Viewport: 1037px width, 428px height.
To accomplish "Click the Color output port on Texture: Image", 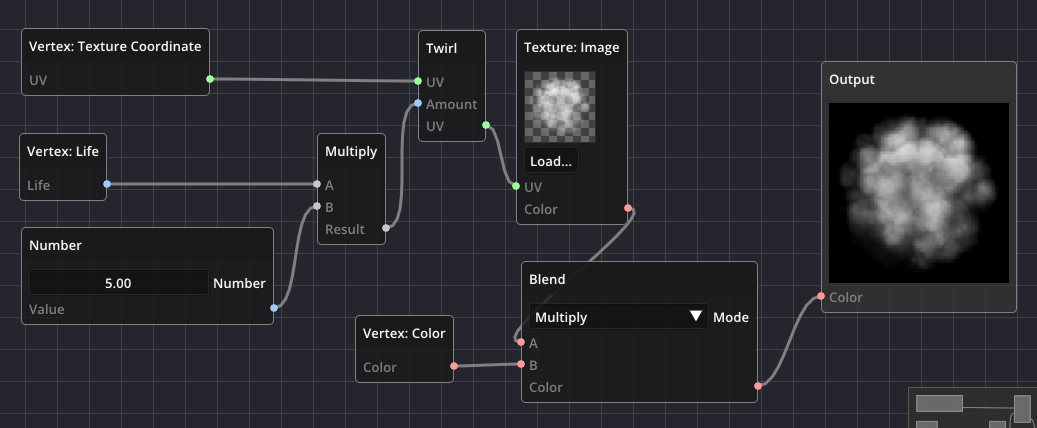I will click(x=628, y=209).
